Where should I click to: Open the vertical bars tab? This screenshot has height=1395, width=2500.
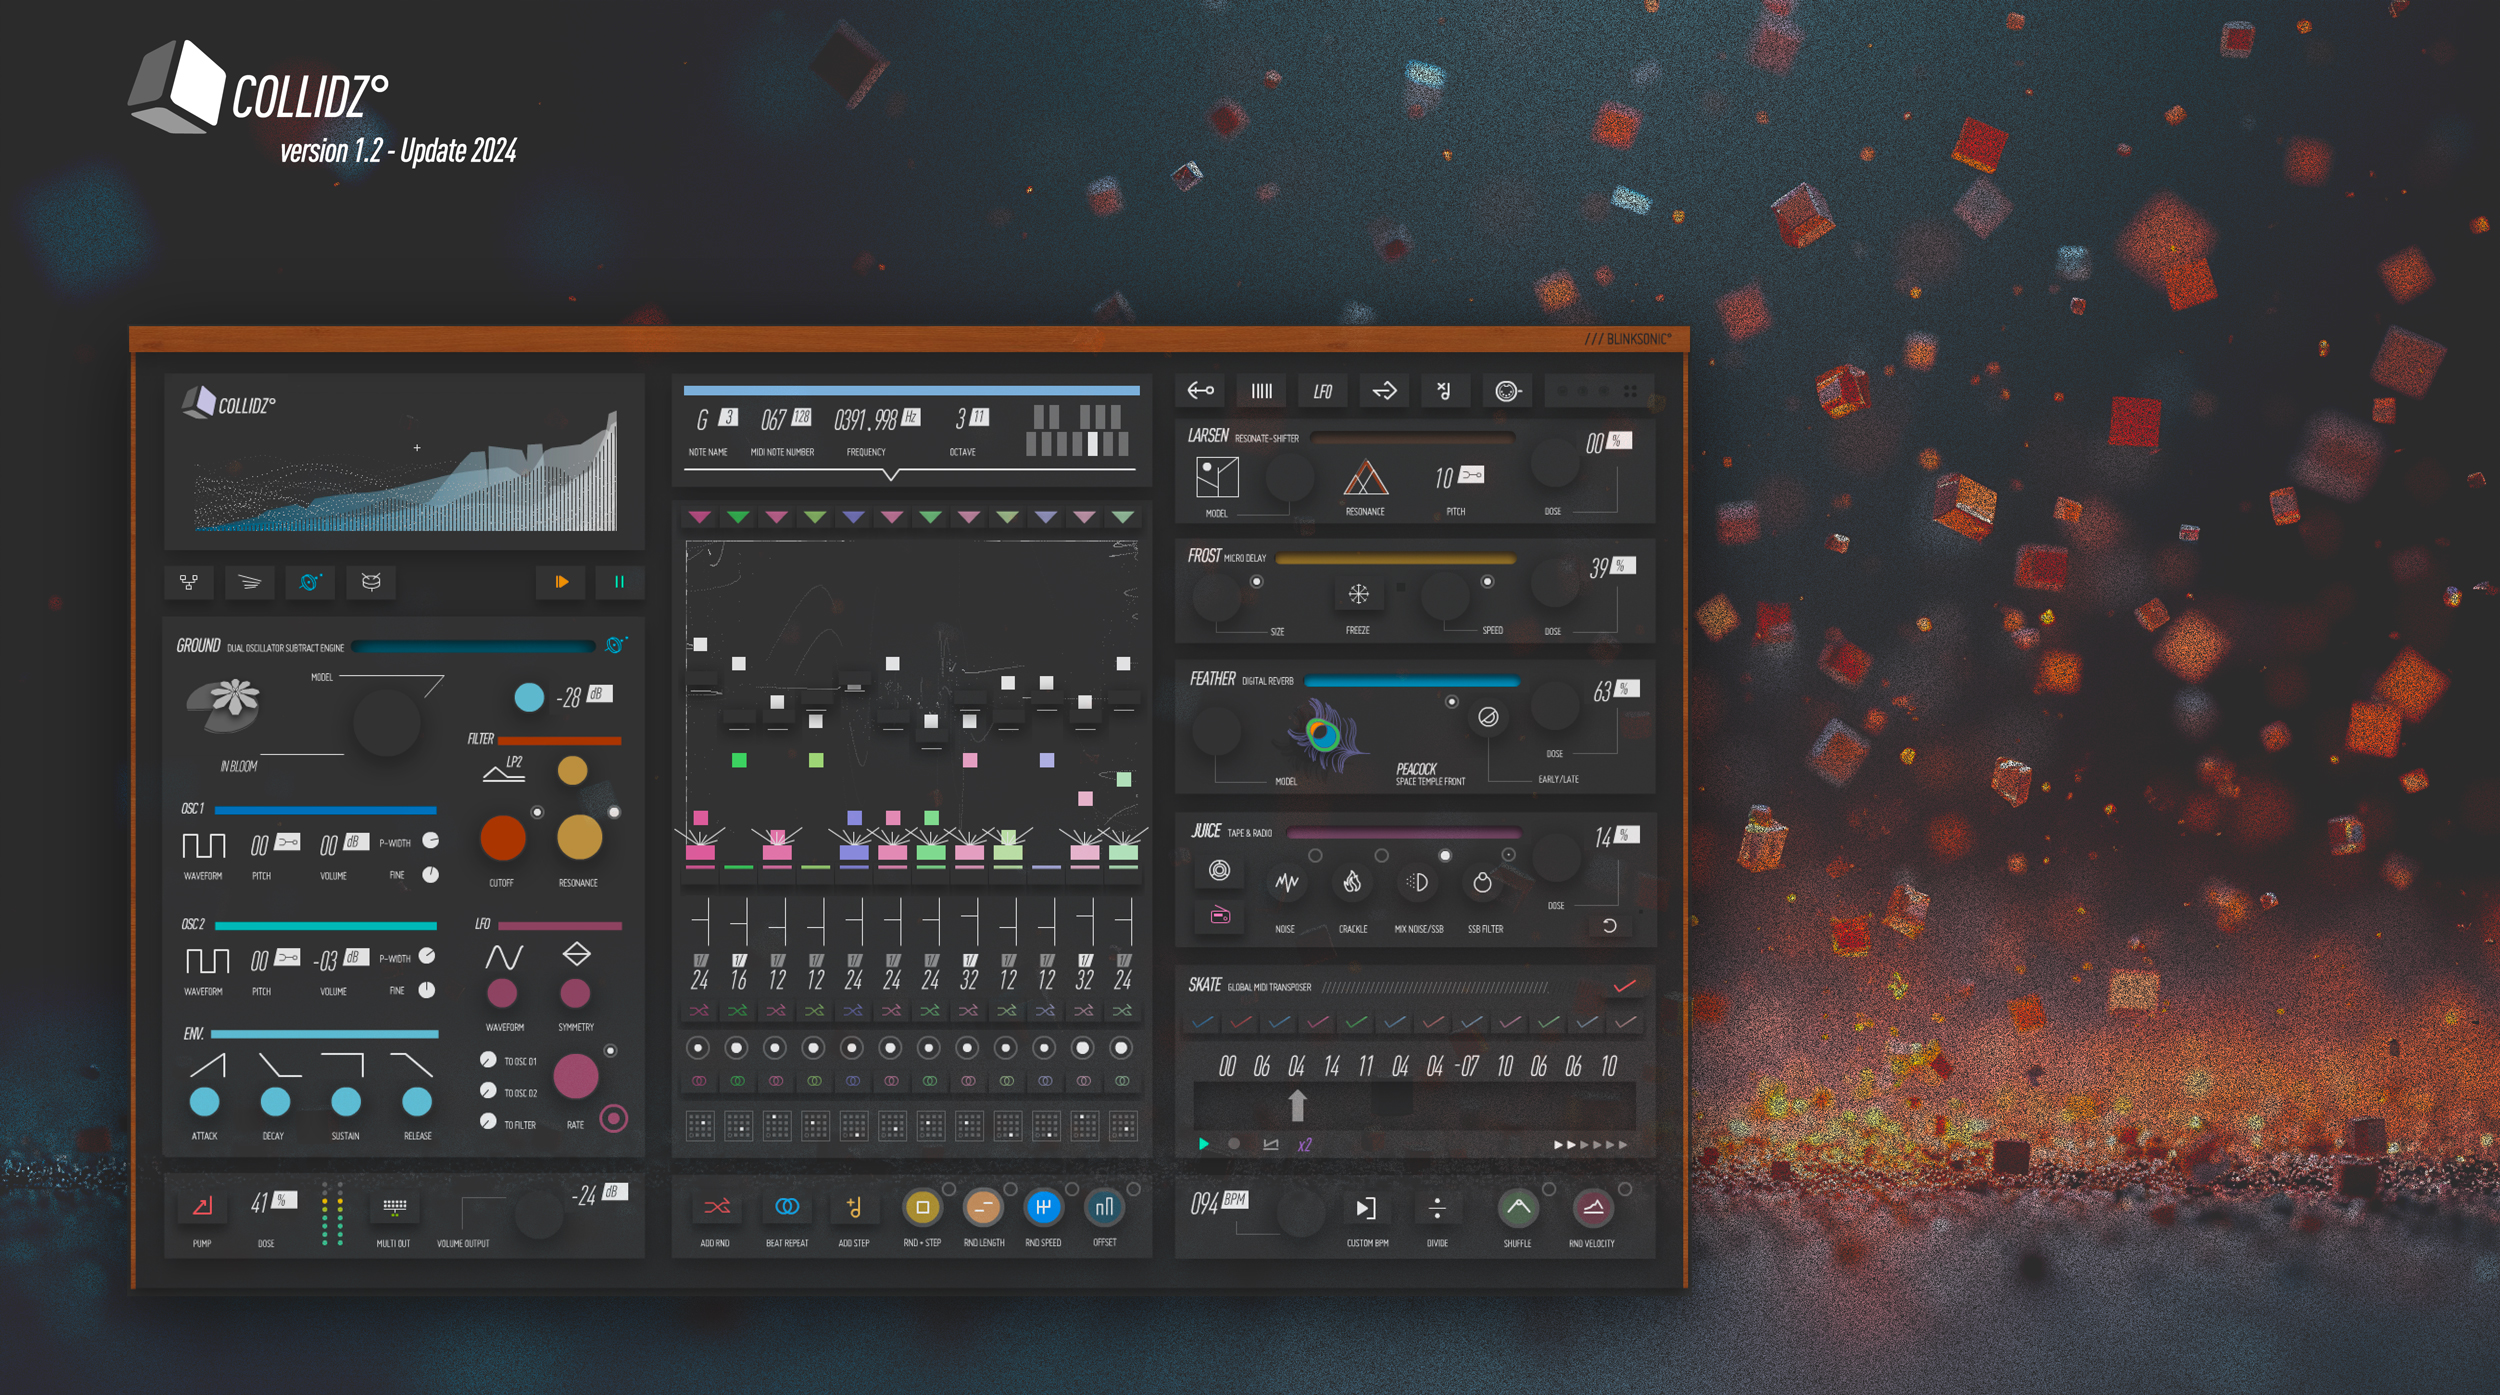(1262, 391)
